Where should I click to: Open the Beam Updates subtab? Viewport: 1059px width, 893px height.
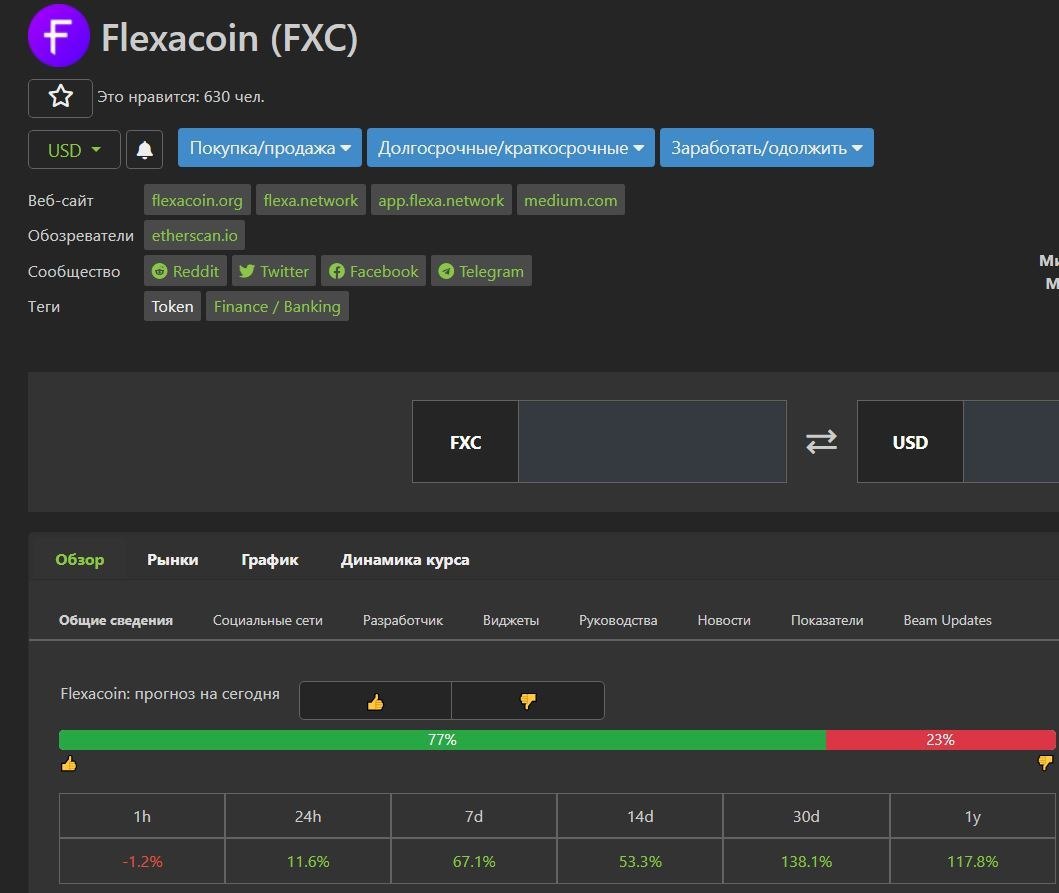point(948,620)
